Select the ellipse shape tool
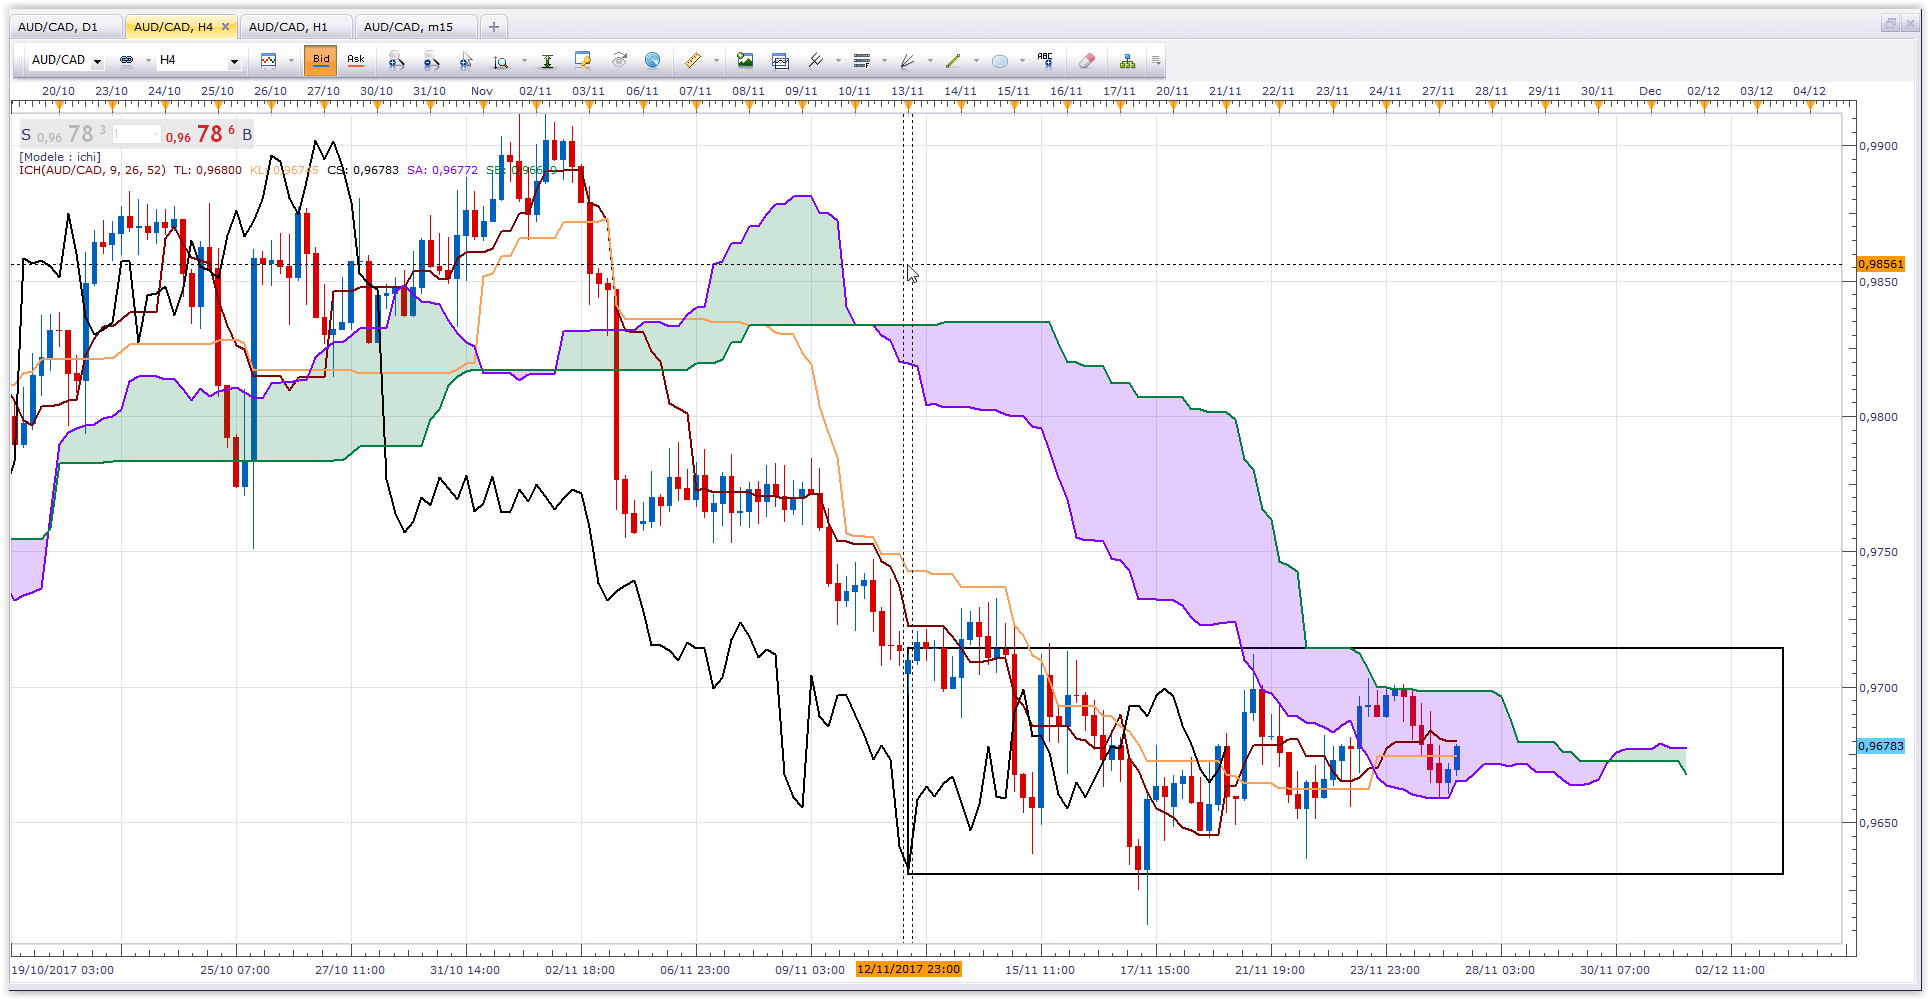 pos(999,61)
